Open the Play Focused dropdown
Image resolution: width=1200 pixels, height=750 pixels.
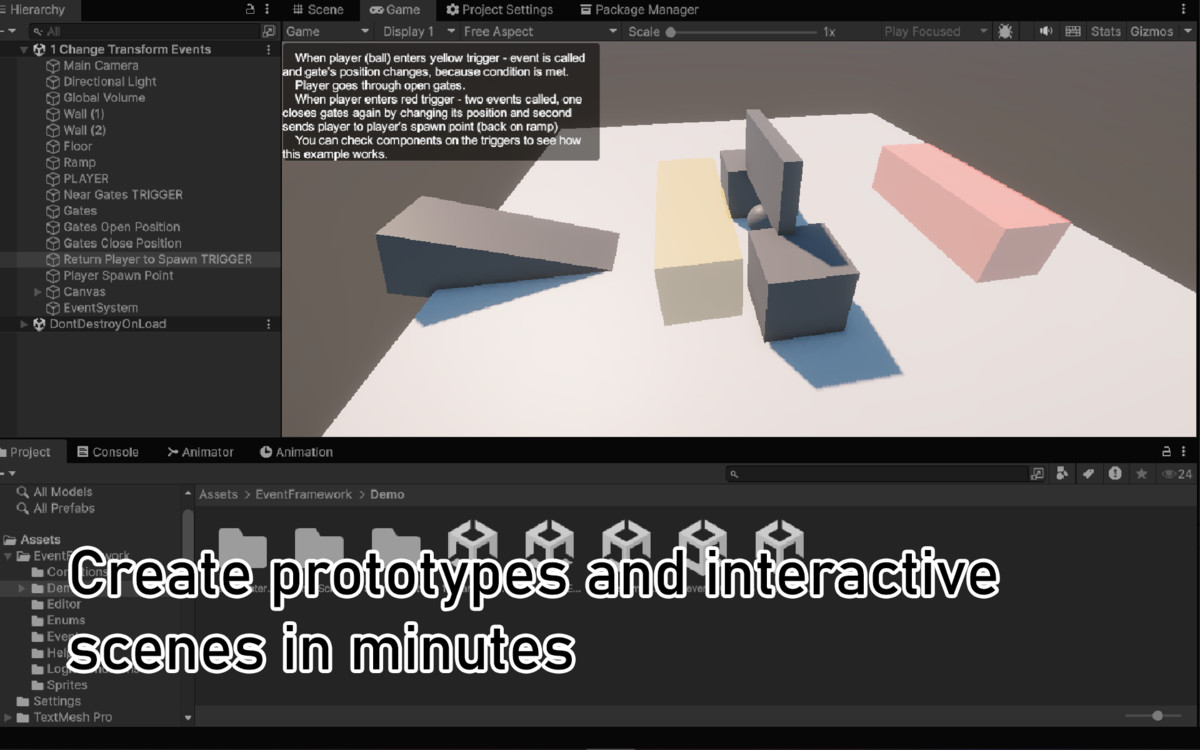click(935, 31)
